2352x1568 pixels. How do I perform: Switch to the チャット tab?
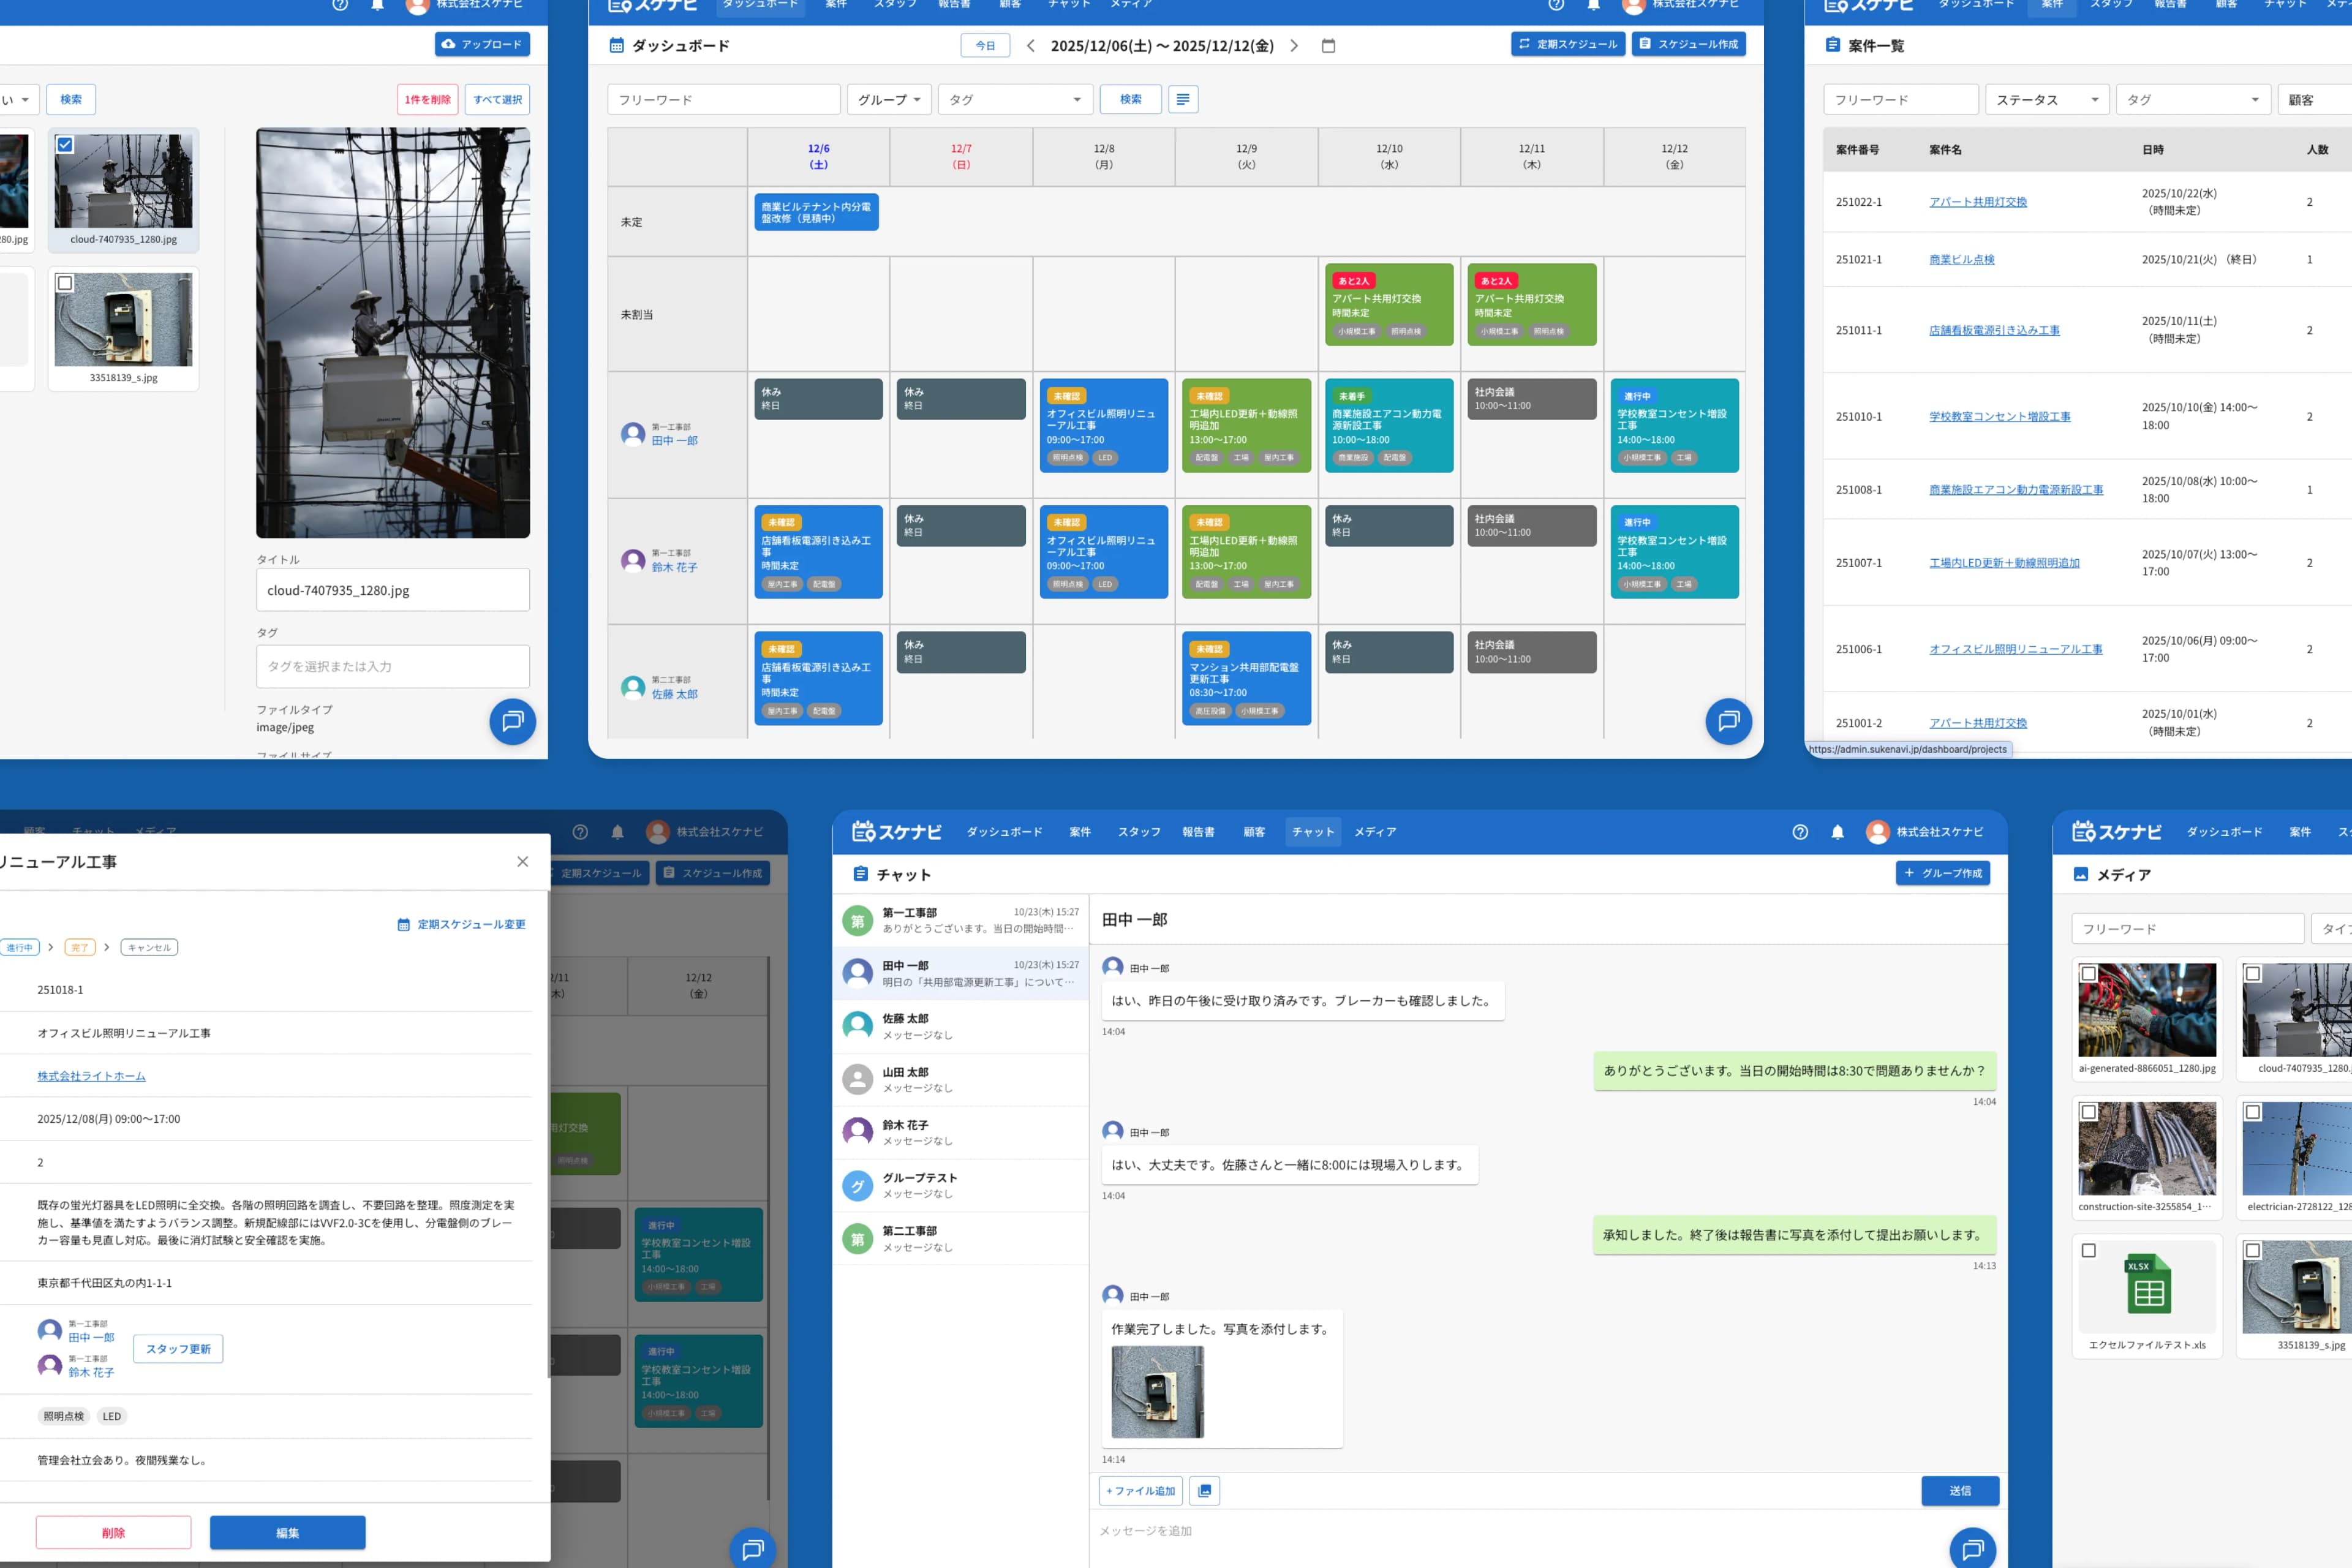(1312, 832)
